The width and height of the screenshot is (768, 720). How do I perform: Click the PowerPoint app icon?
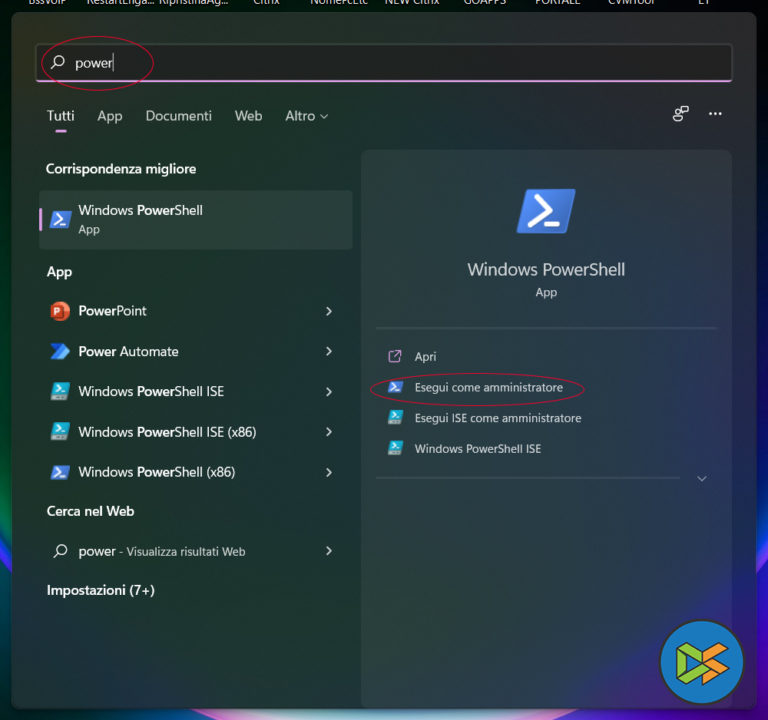pyautogui.click(x=60, y=311)
